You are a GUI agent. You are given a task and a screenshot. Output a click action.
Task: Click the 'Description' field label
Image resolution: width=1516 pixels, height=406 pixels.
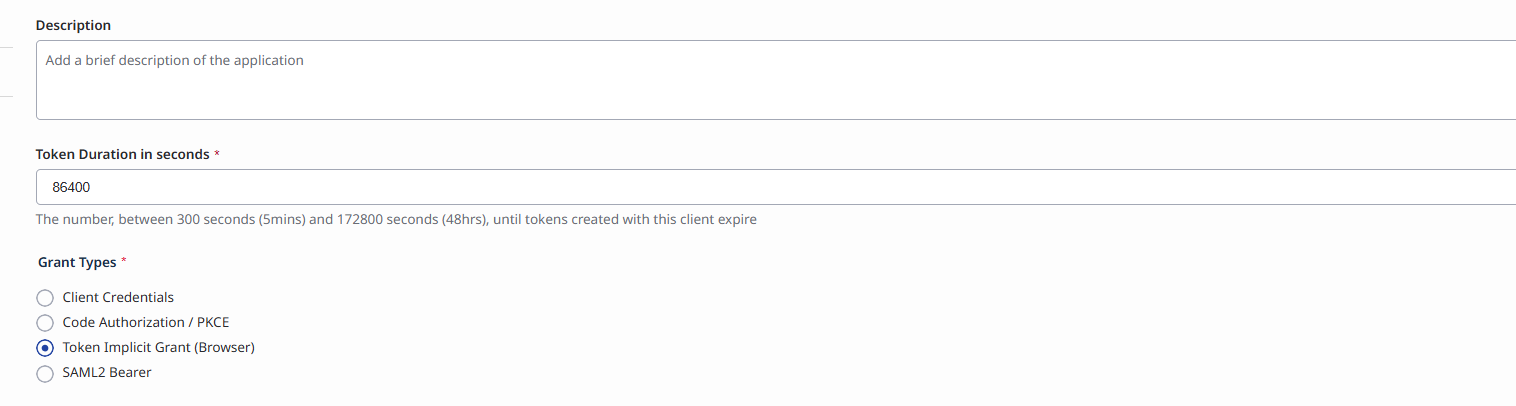[x=73, y=25]
